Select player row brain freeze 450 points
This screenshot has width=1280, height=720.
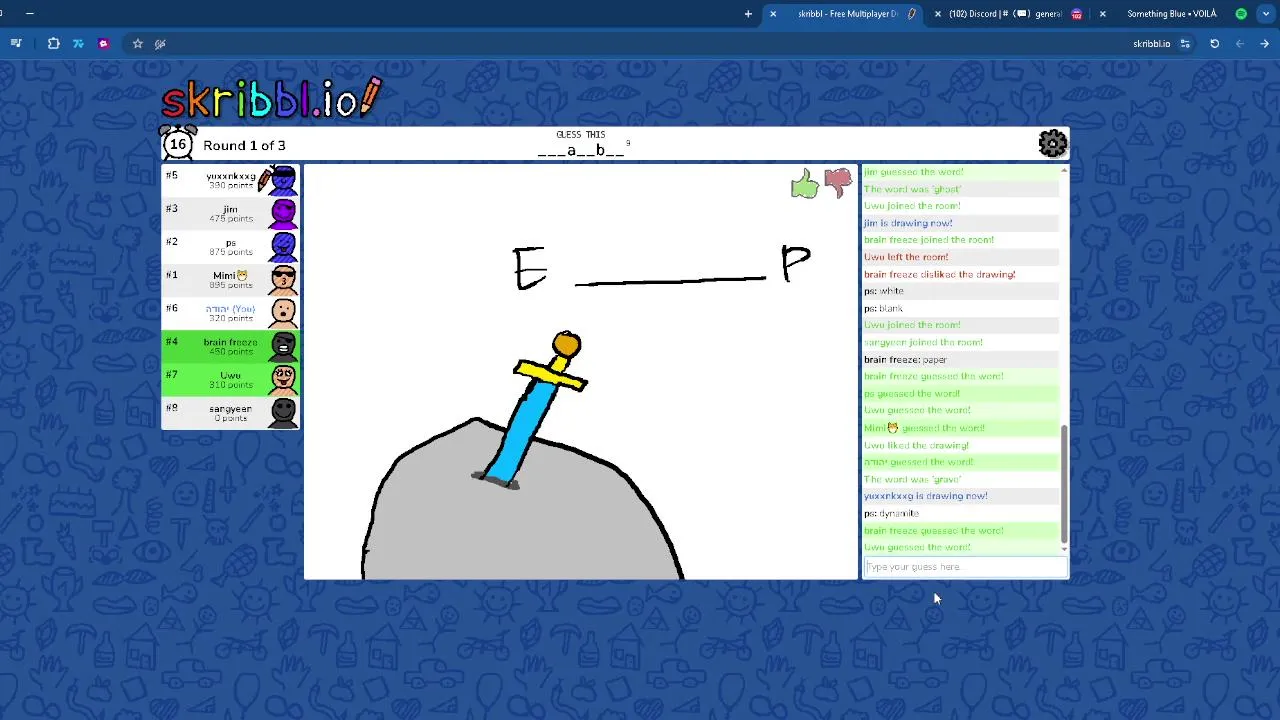tap(230, 346)
